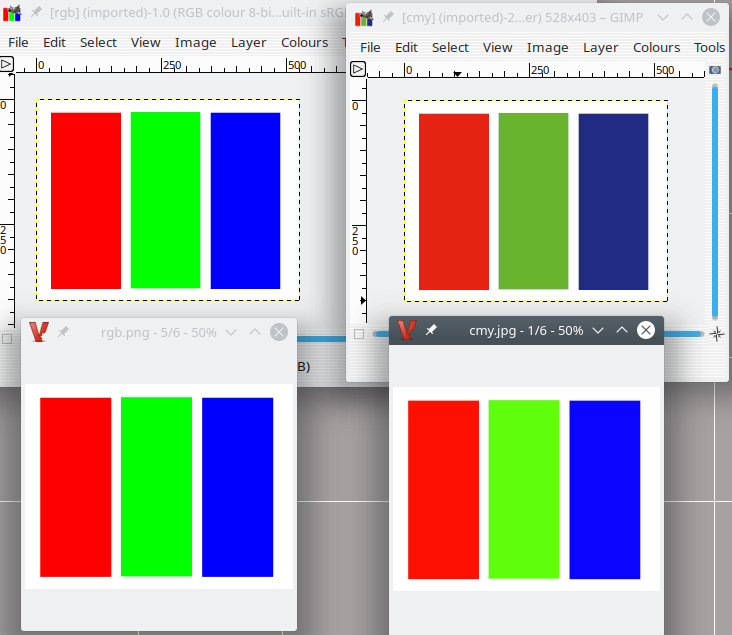Open Colours menu in cmy GIMP window

[x=656, y=48]
